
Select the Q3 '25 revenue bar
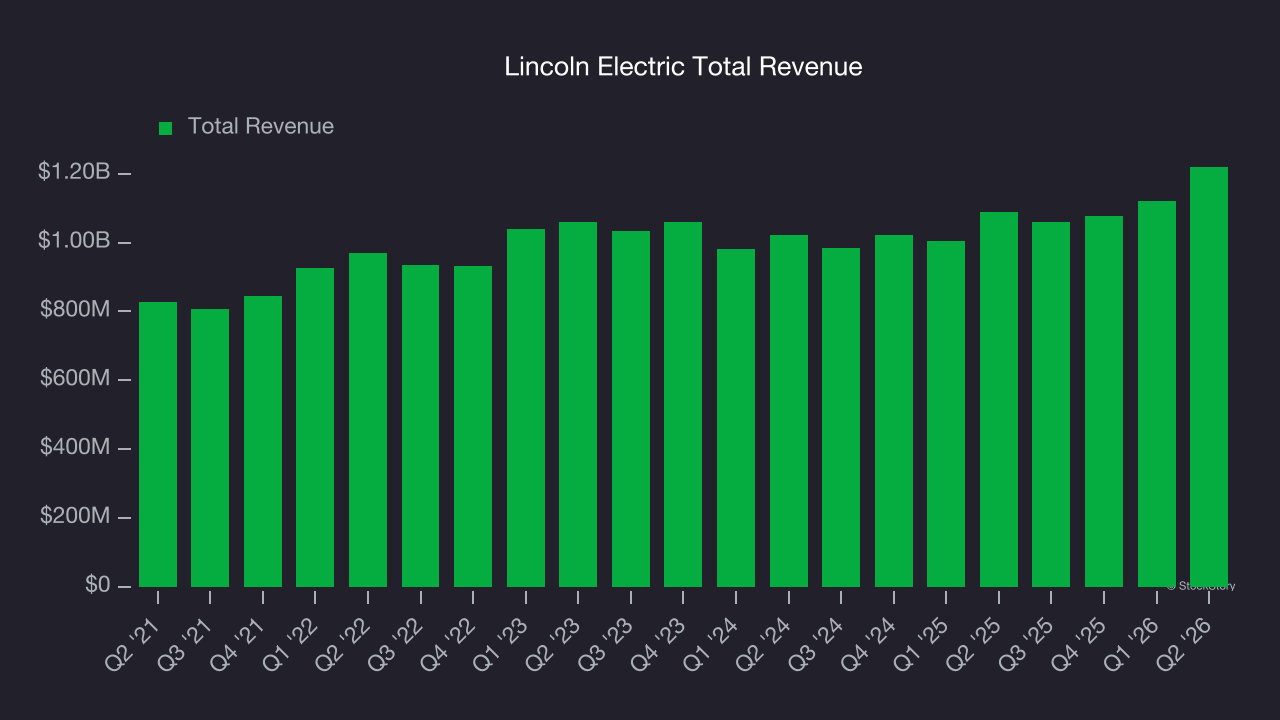[1051, 404]
